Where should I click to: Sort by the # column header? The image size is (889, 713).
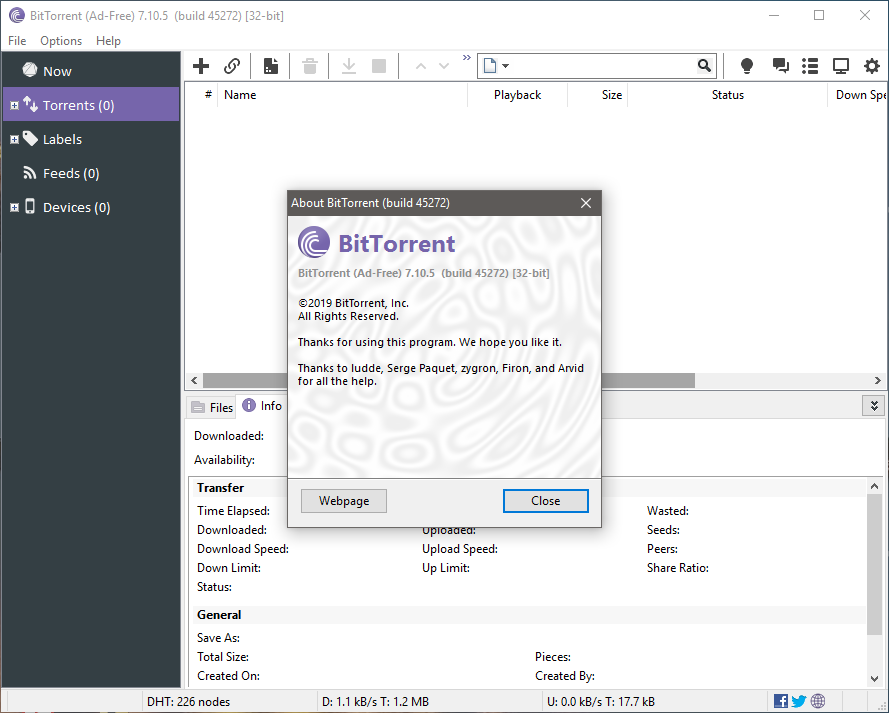point(208,95)
